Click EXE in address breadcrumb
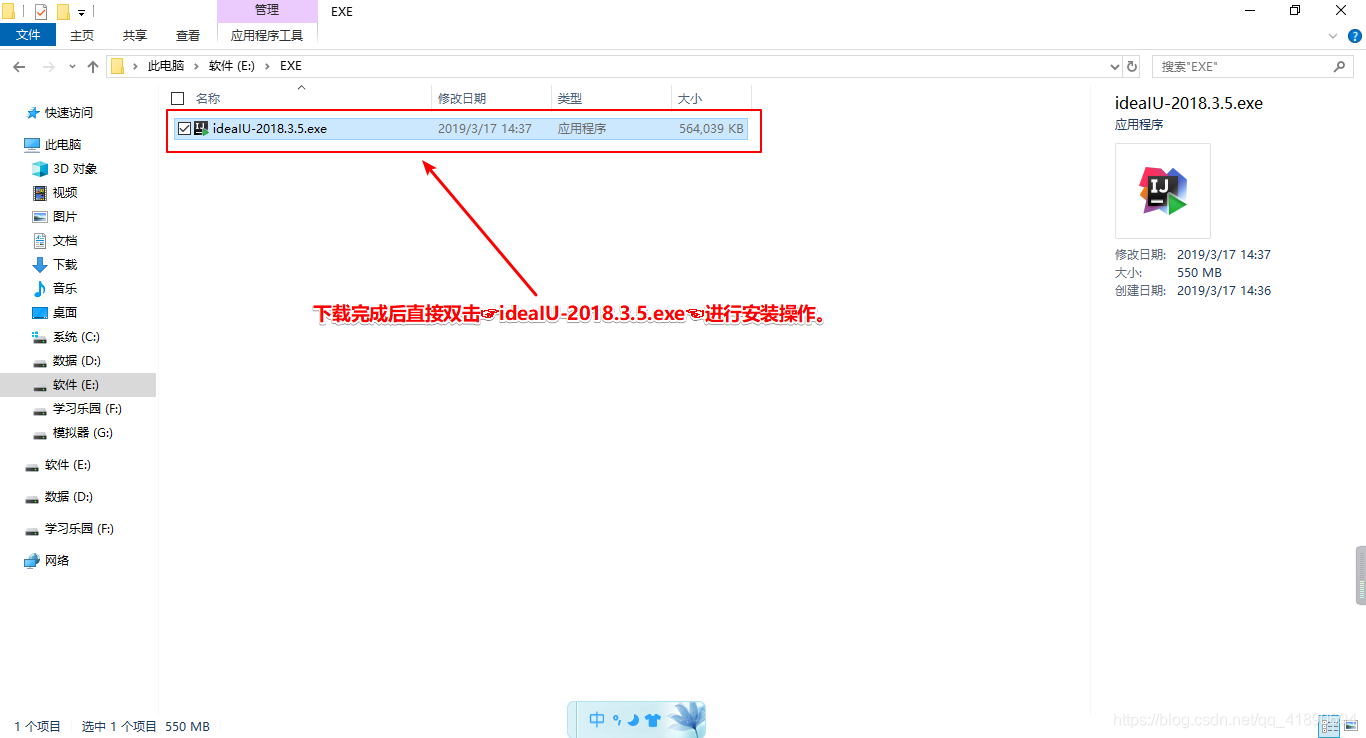1366x738 pixels. pos(291,66)
